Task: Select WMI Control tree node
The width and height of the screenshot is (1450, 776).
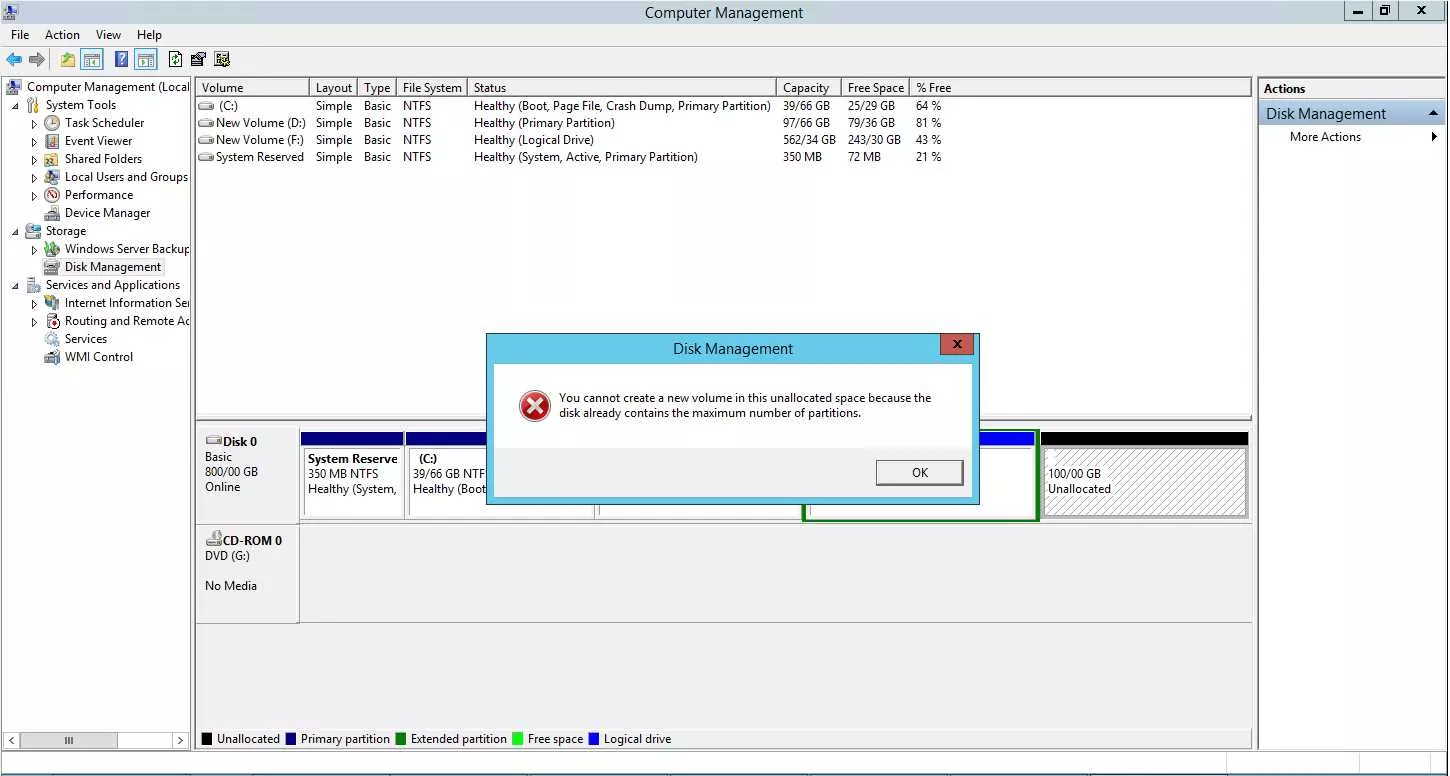Action: [98, 357]
